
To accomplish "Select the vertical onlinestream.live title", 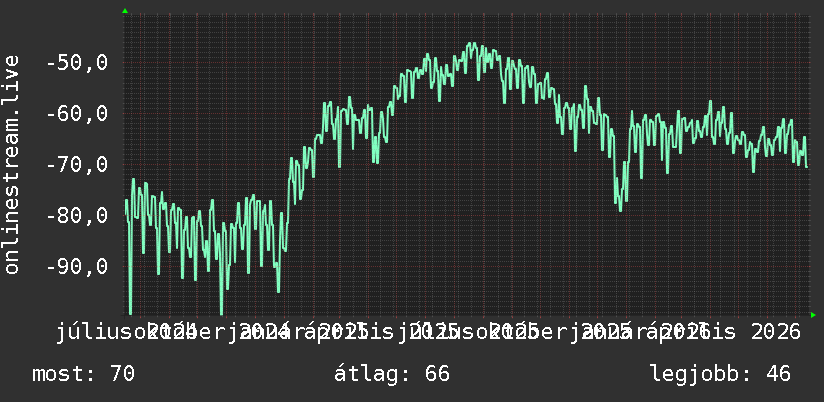I will 11,164.
